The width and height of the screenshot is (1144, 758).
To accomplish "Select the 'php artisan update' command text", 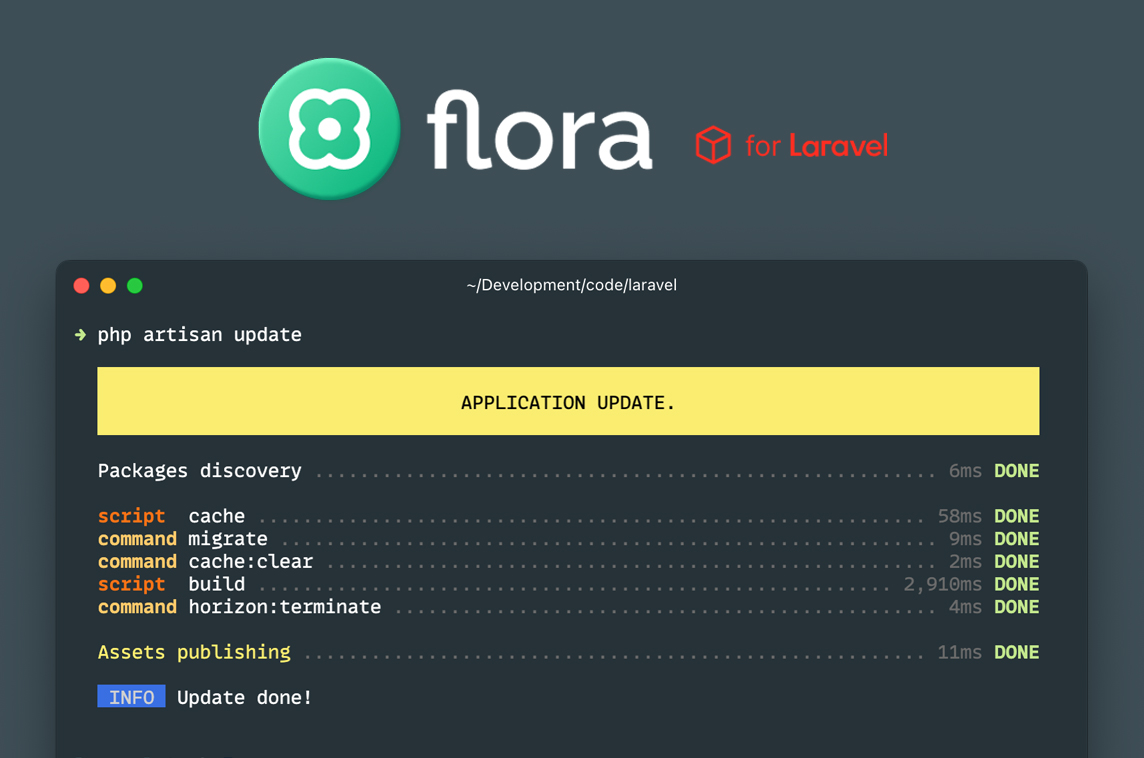I will [x=199, y=335].
